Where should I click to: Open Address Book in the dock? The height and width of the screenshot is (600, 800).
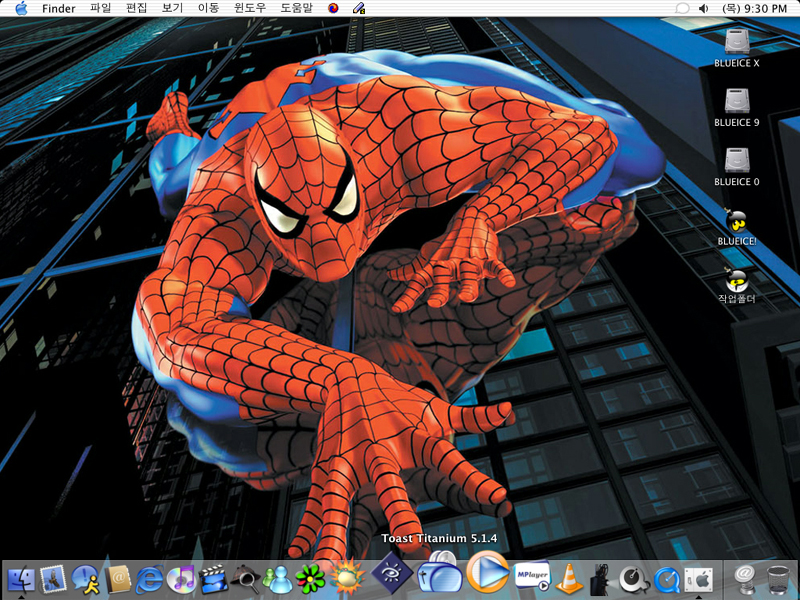(x=120, y=578)
